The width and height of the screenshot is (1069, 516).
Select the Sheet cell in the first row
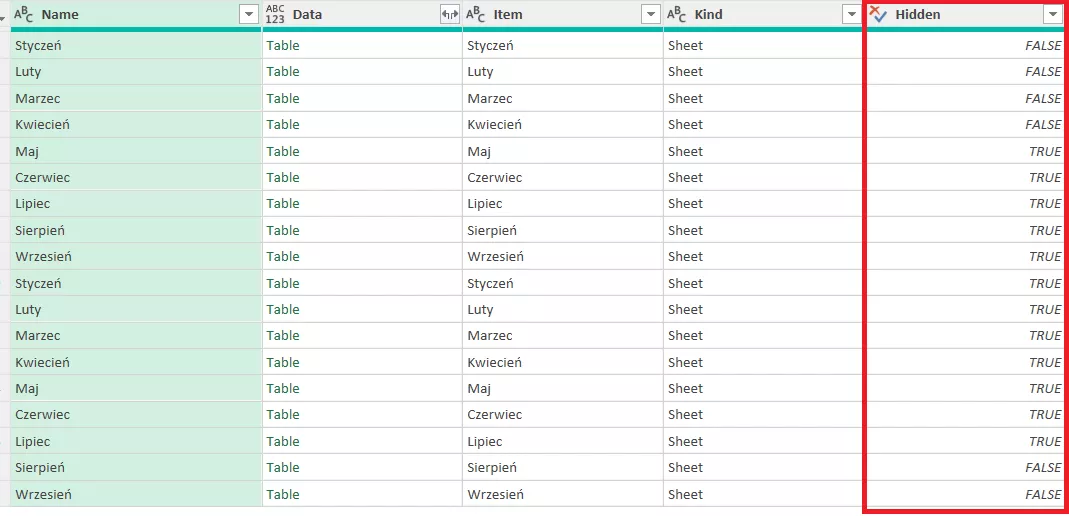click(685, 45)
